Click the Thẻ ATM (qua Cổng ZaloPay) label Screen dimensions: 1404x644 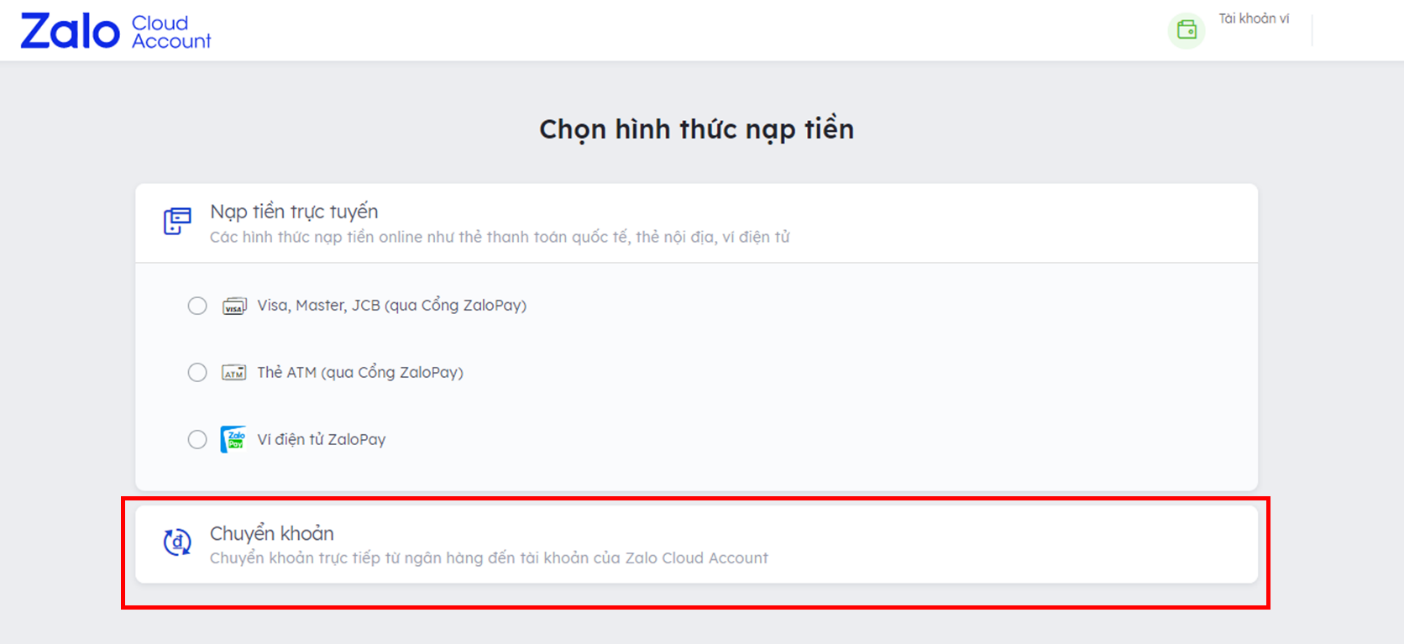point(360,372)
